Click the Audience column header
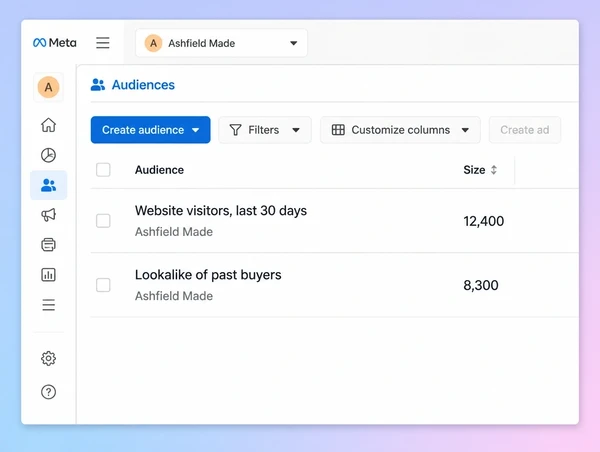 (159, 170)
